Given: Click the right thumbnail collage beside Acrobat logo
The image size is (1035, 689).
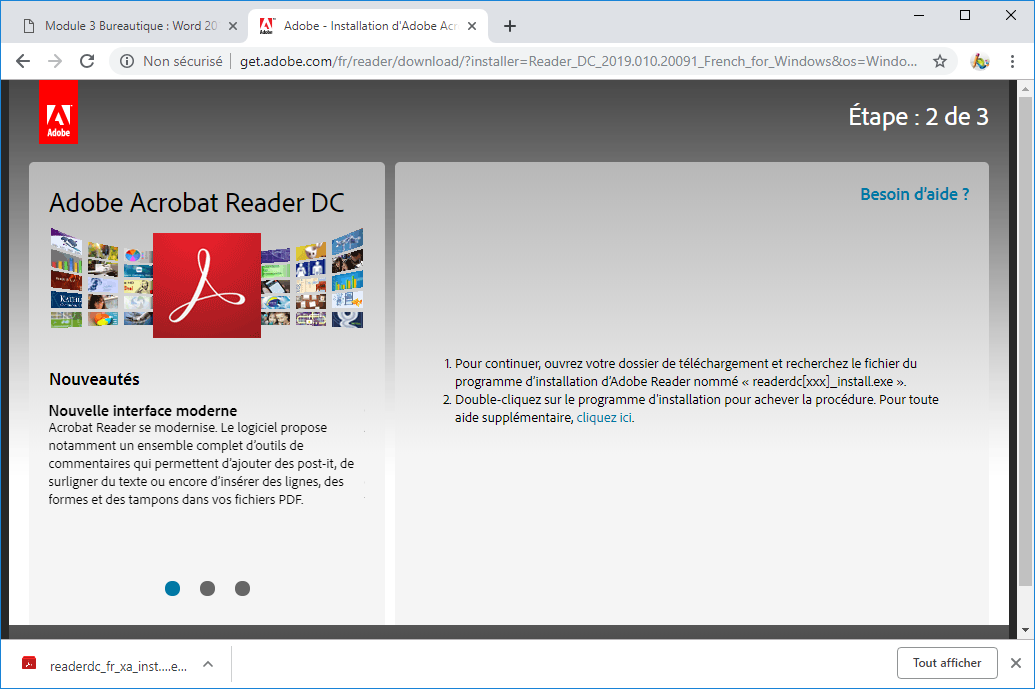Looking at the screenshot, I should point(312,278).
